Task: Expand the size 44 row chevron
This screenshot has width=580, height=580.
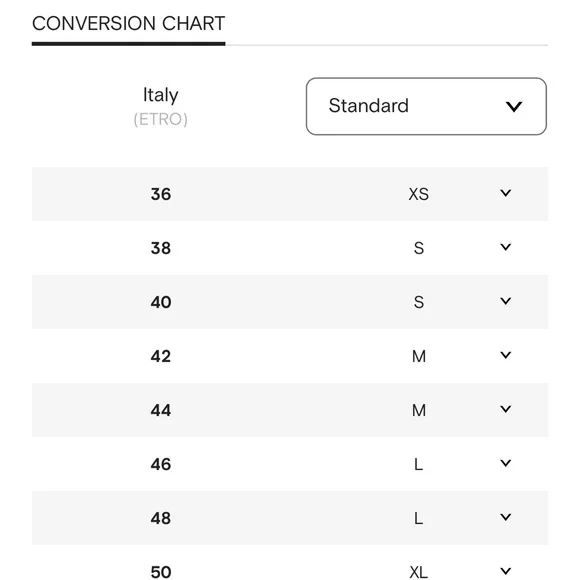Action: pos(505,409)
